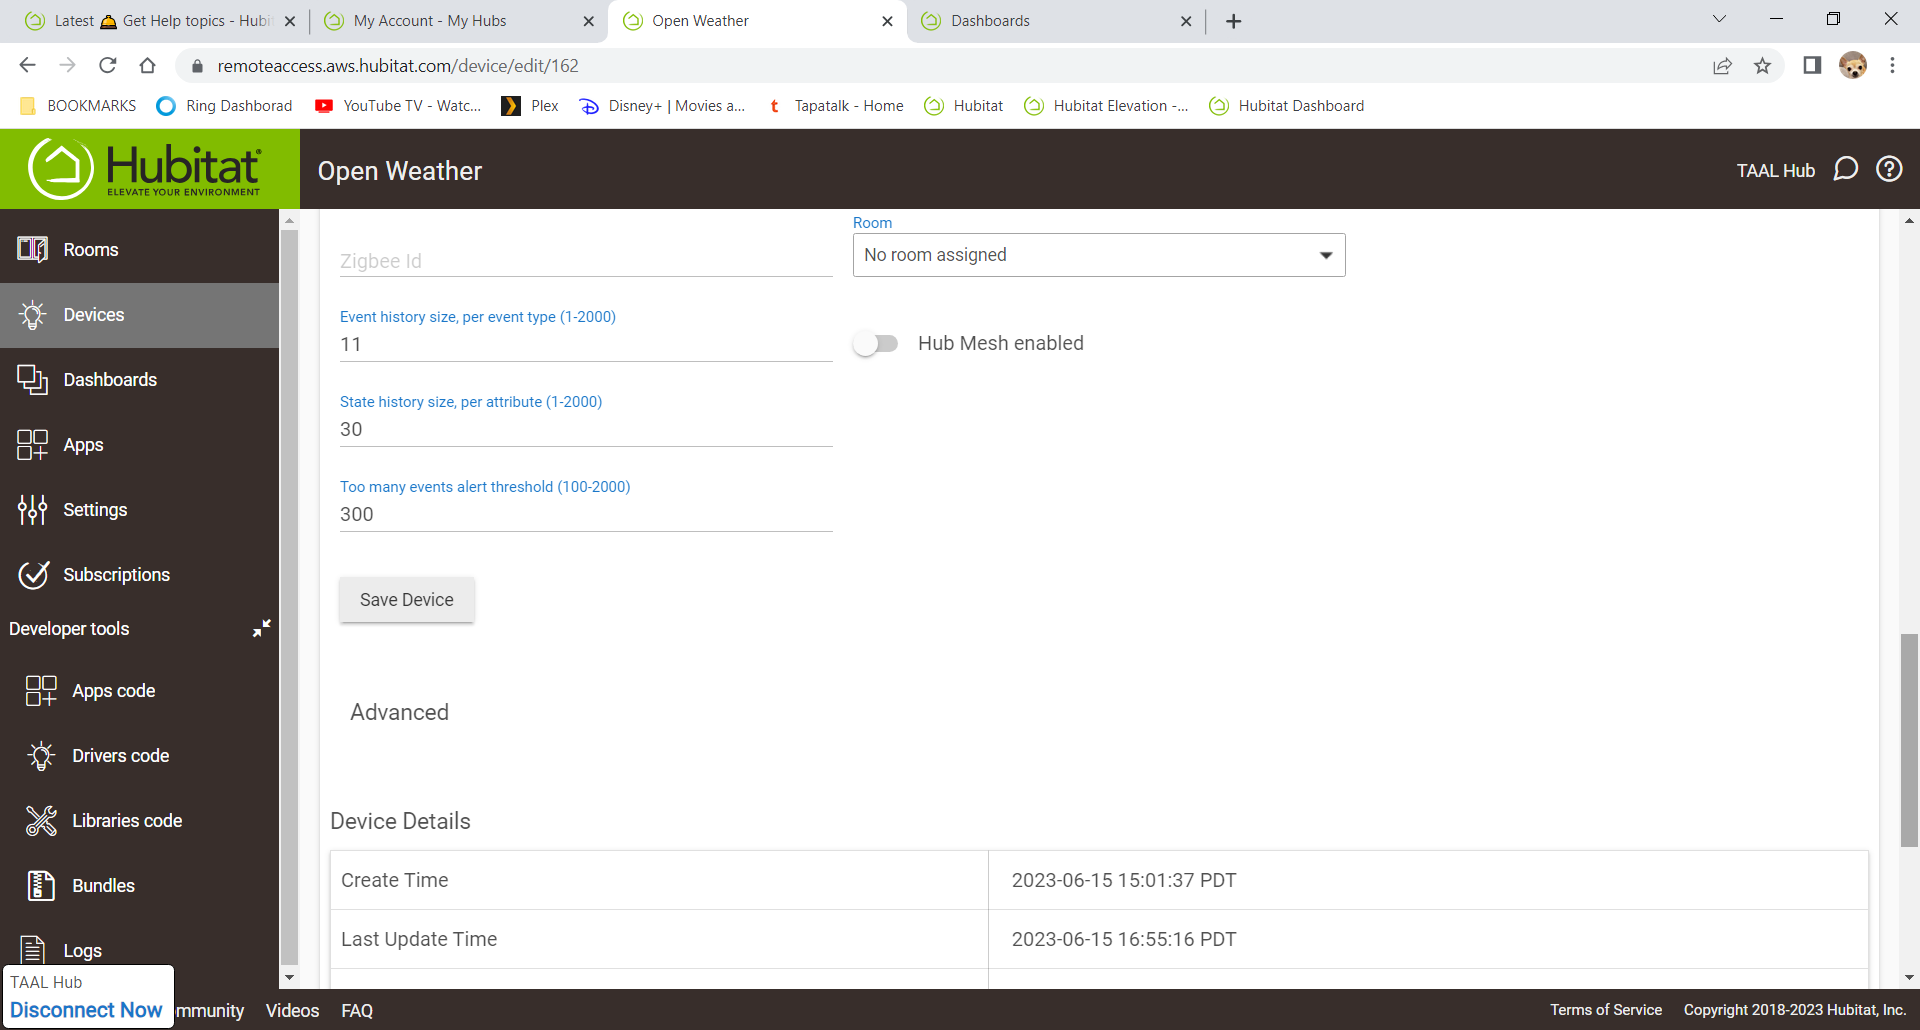Click the Disconnect Now link

coord(86,1010)
